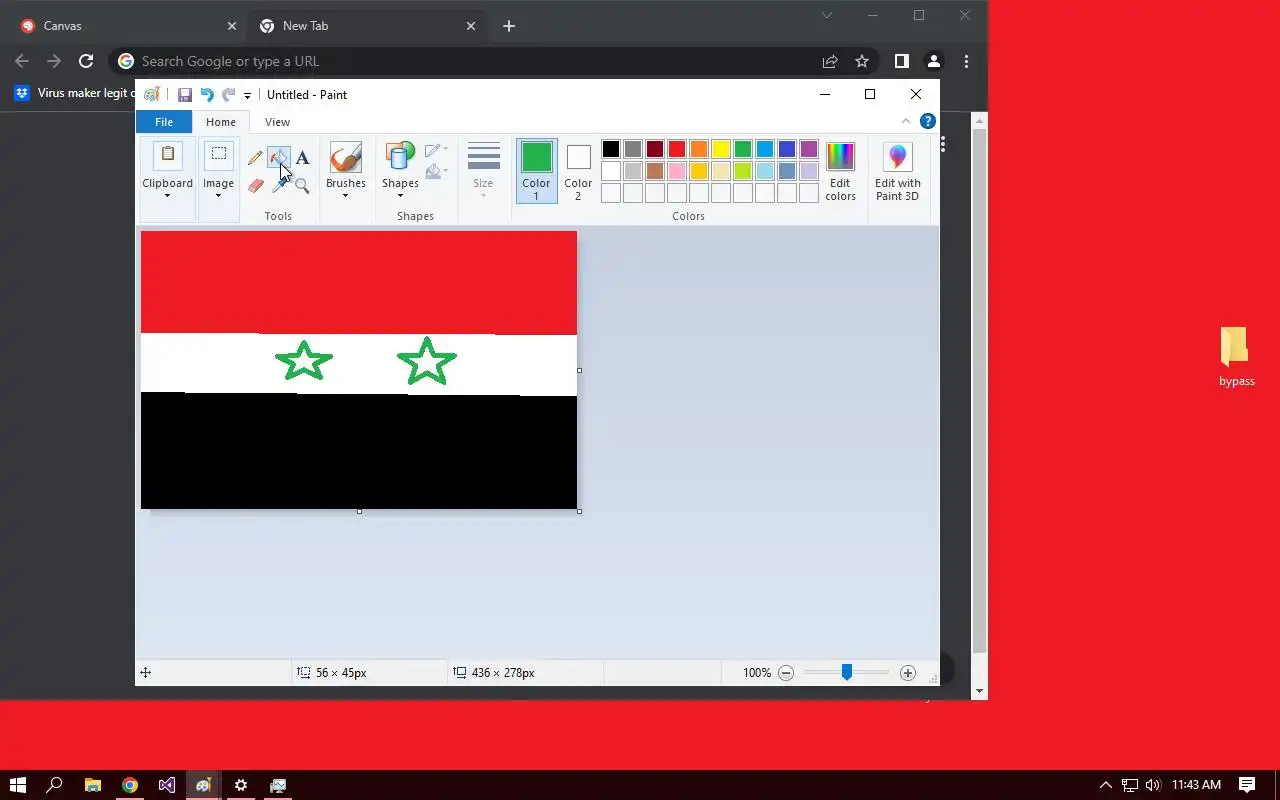Open the Size thickness dropdown

pos(483,171)
